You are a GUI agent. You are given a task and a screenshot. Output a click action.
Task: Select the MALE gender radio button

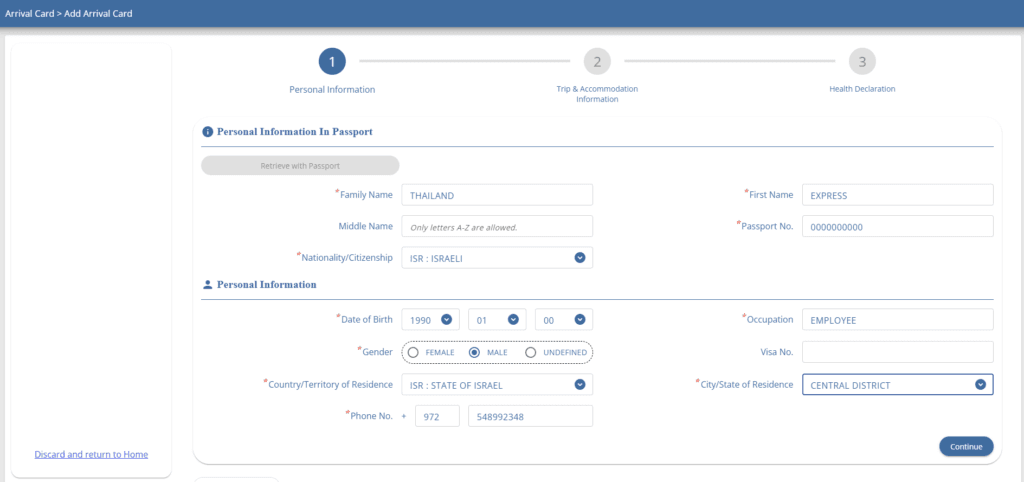coord(474,352)
